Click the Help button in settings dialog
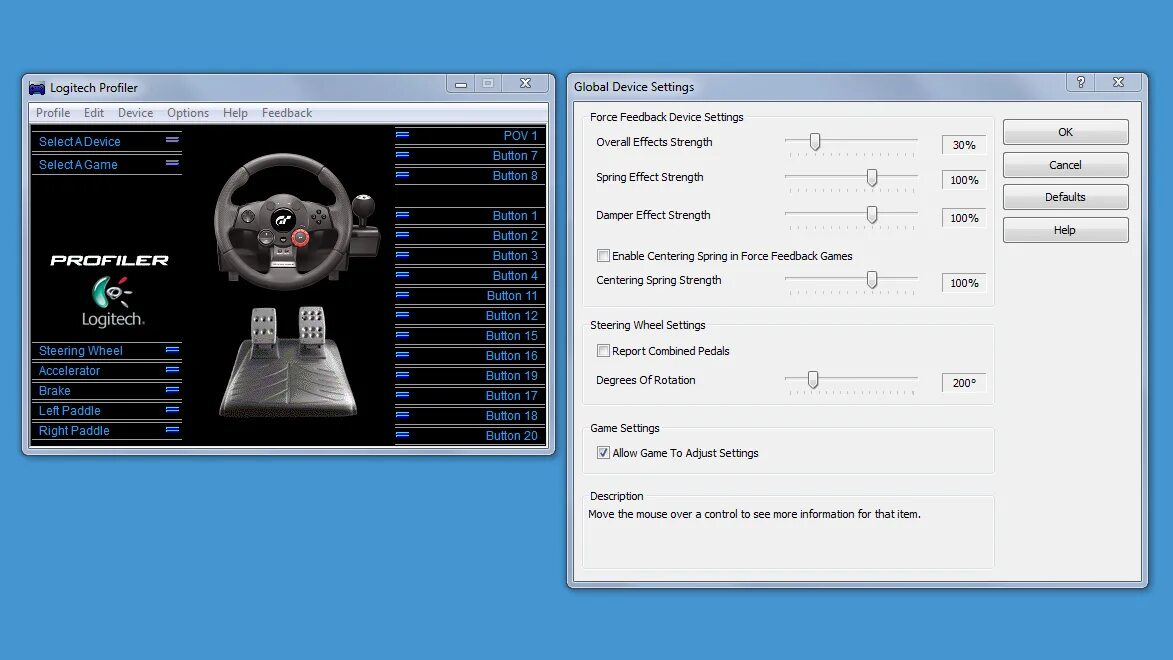This screenshot has height=660, width=1173. [1065, 230]
